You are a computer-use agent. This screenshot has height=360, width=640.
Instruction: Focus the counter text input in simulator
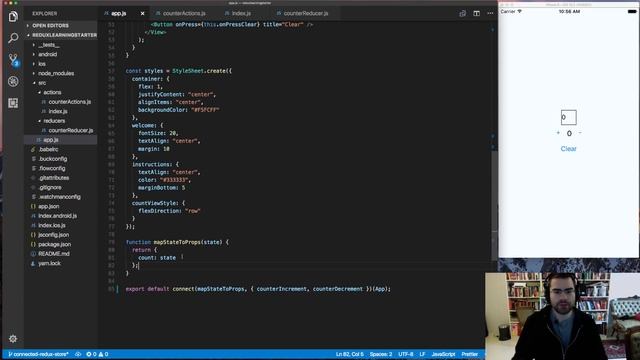569,118
